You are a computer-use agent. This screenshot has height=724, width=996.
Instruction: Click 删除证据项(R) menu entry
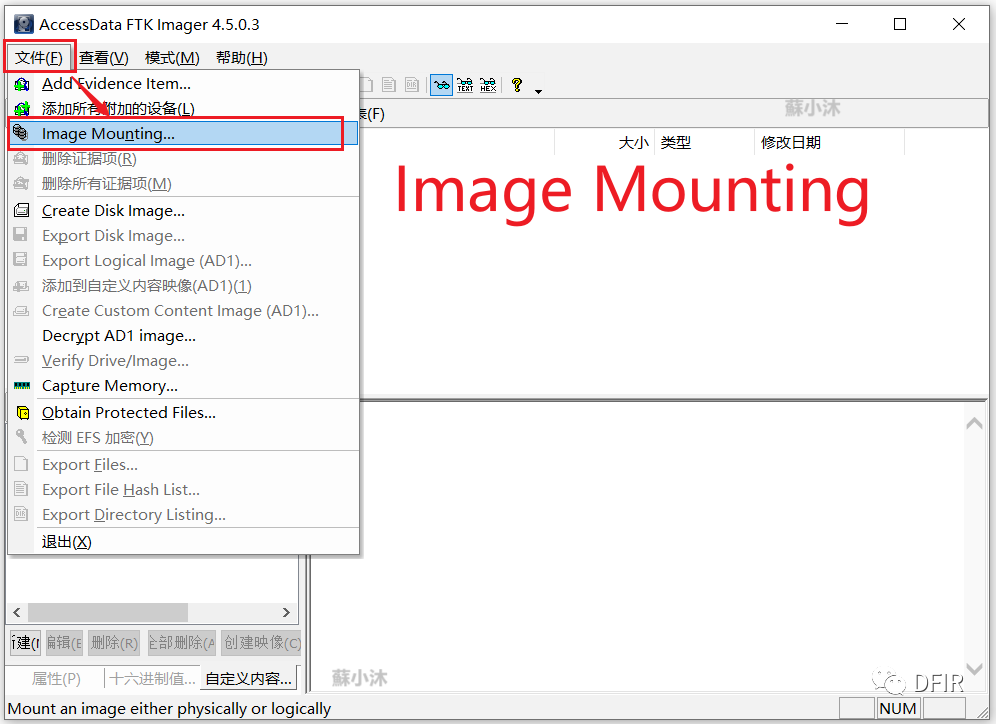[x=184, y=159]
